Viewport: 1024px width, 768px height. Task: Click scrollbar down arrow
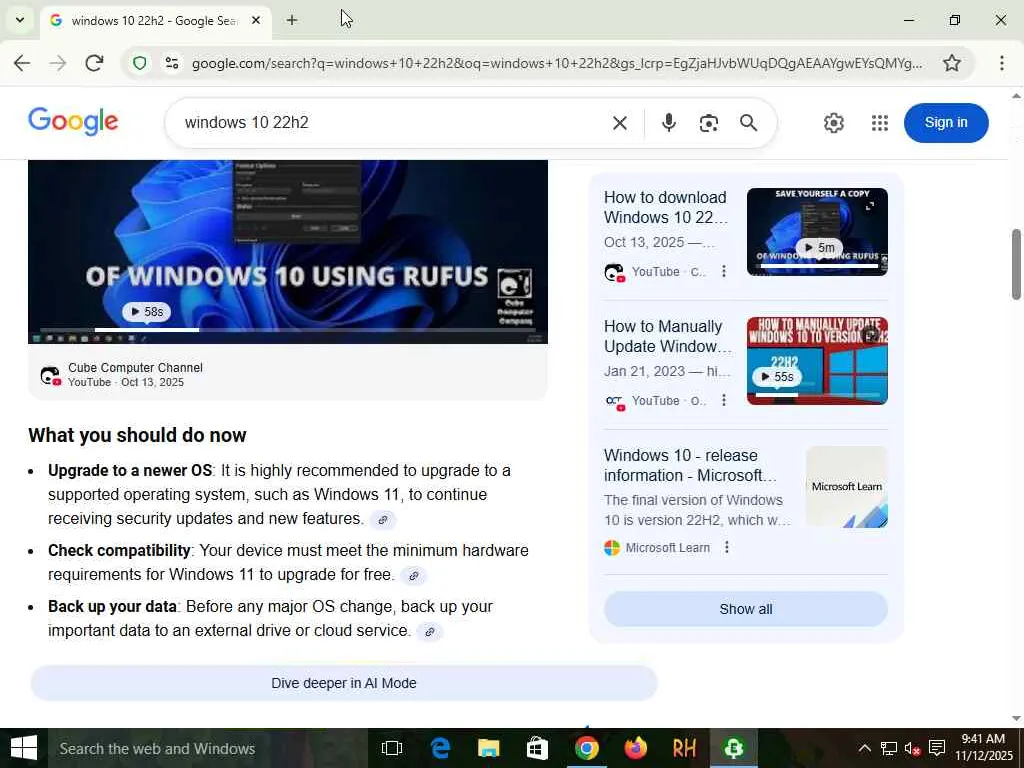[x=1016, y=719]
